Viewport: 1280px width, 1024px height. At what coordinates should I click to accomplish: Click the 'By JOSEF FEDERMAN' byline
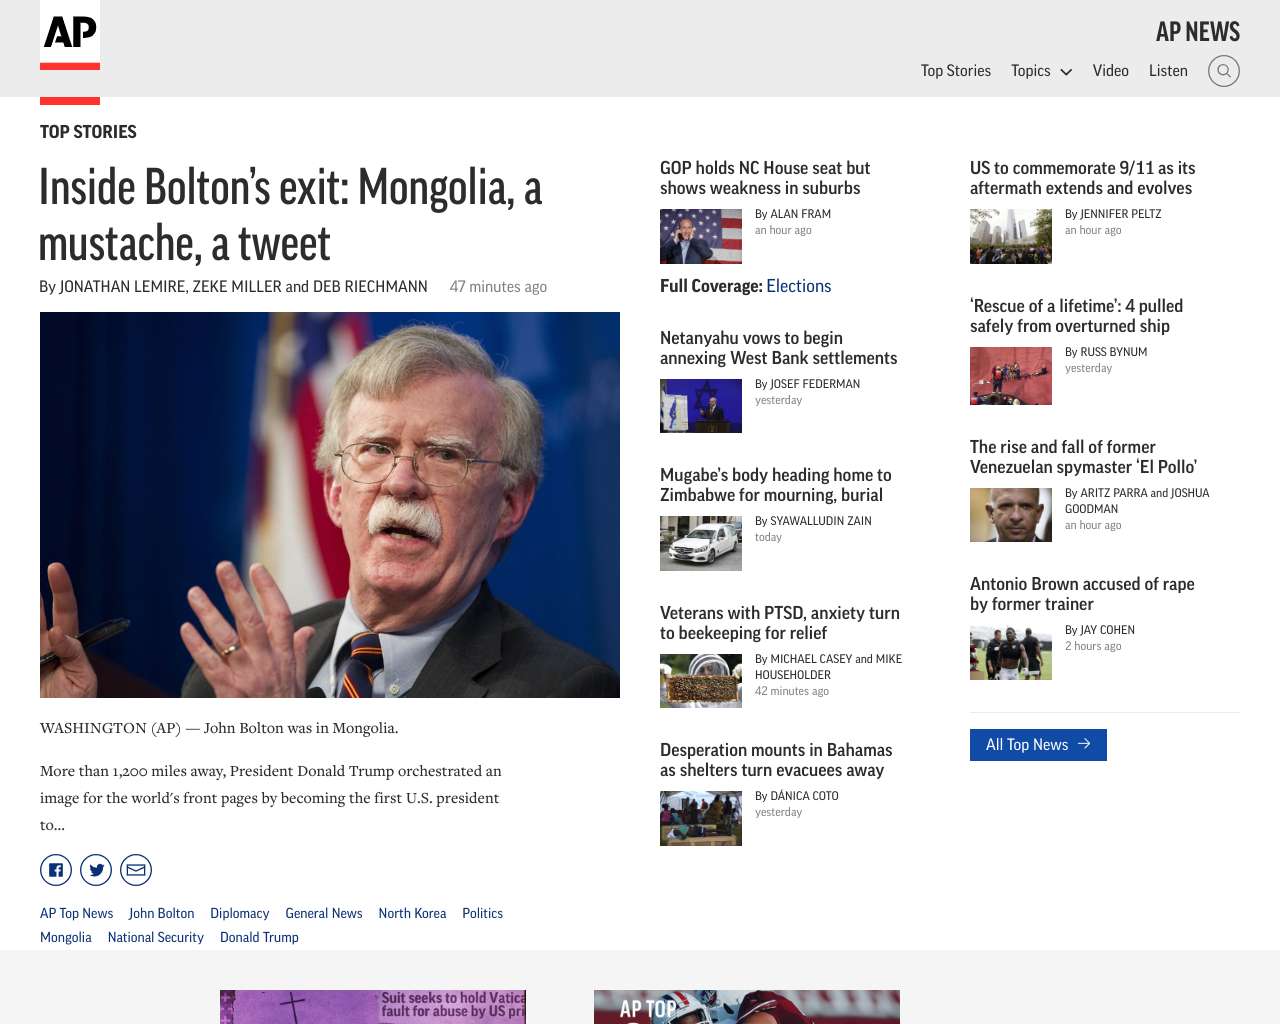point(807,384)
